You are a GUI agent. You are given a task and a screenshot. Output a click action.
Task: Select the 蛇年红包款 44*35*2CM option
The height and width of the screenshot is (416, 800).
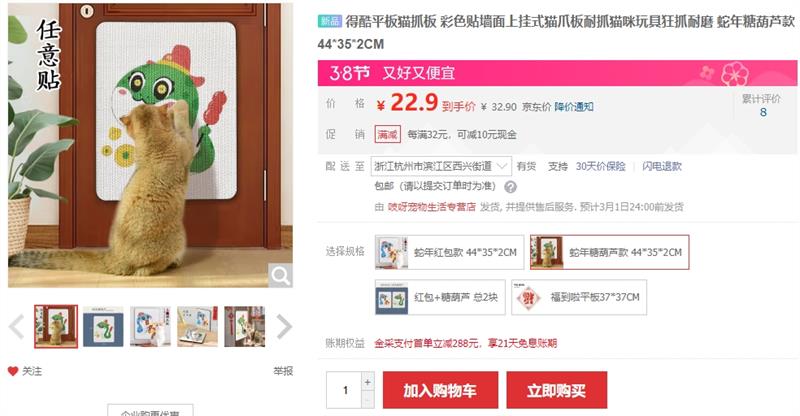tap(449, 252)
